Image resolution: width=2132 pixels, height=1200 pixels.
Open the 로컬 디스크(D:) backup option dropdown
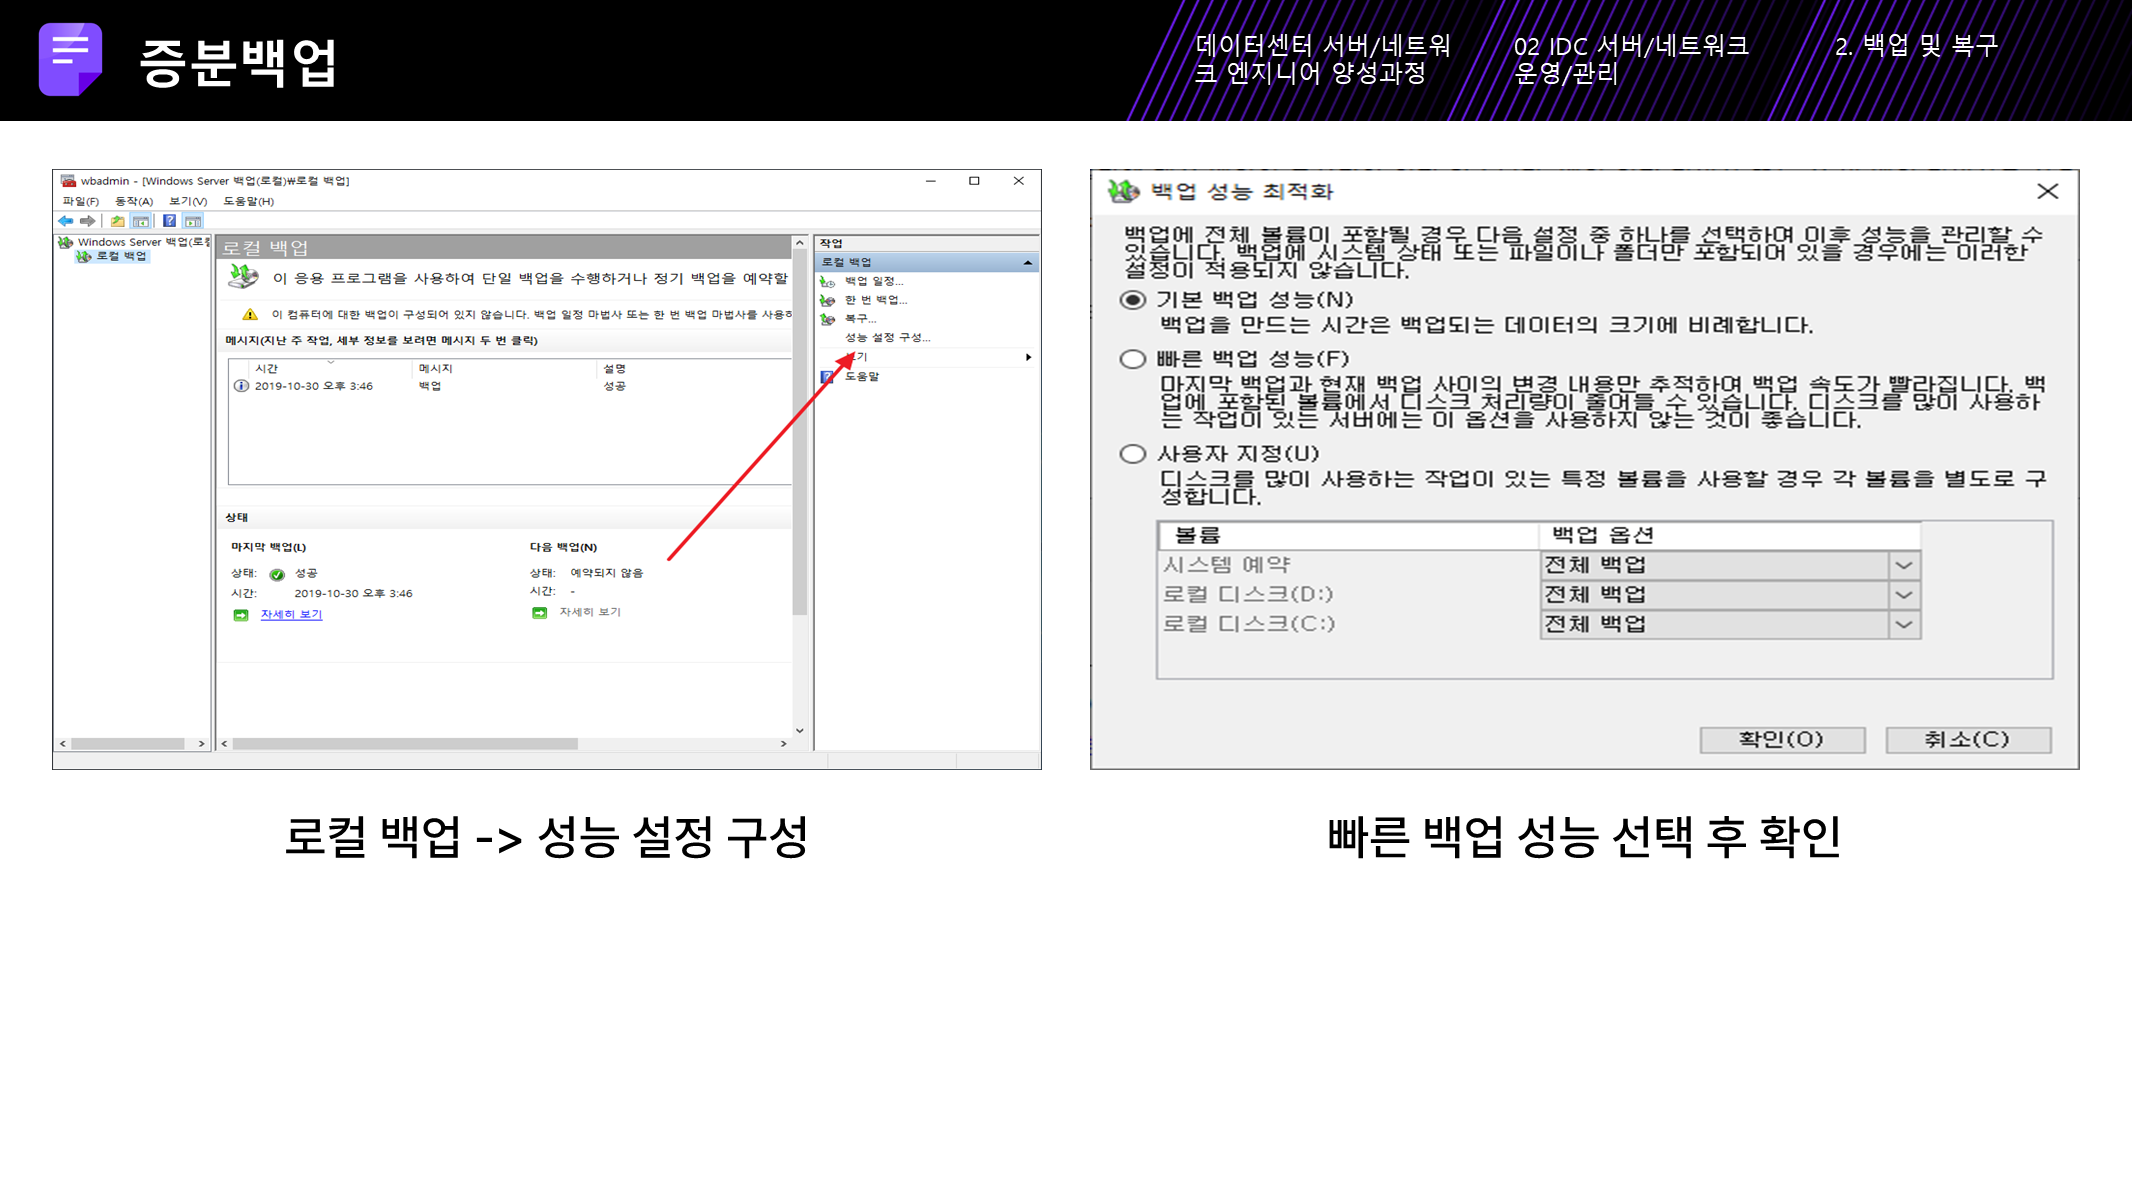click(1903, 595)
